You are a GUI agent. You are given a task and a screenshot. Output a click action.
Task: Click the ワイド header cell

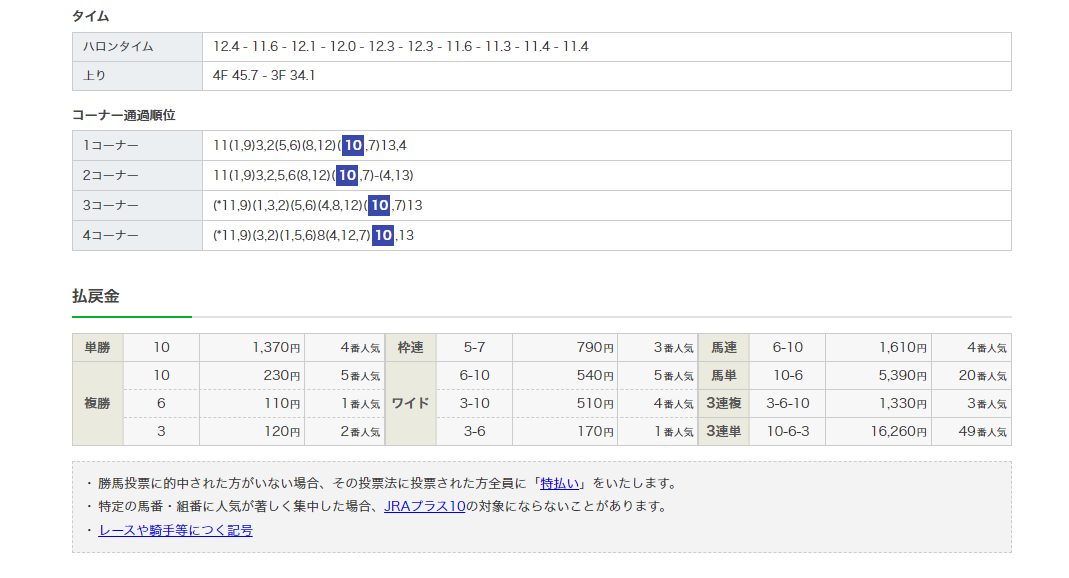pos(410,404)
